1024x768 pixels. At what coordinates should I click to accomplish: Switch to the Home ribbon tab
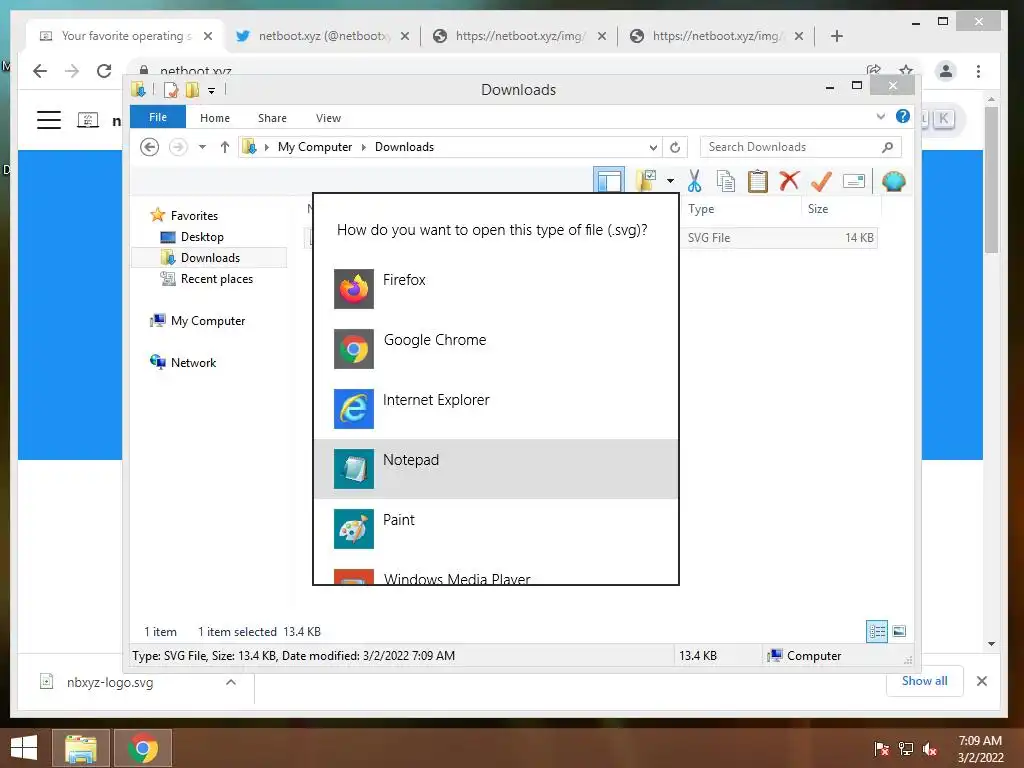pyautogui.click(x=215, y=118)
